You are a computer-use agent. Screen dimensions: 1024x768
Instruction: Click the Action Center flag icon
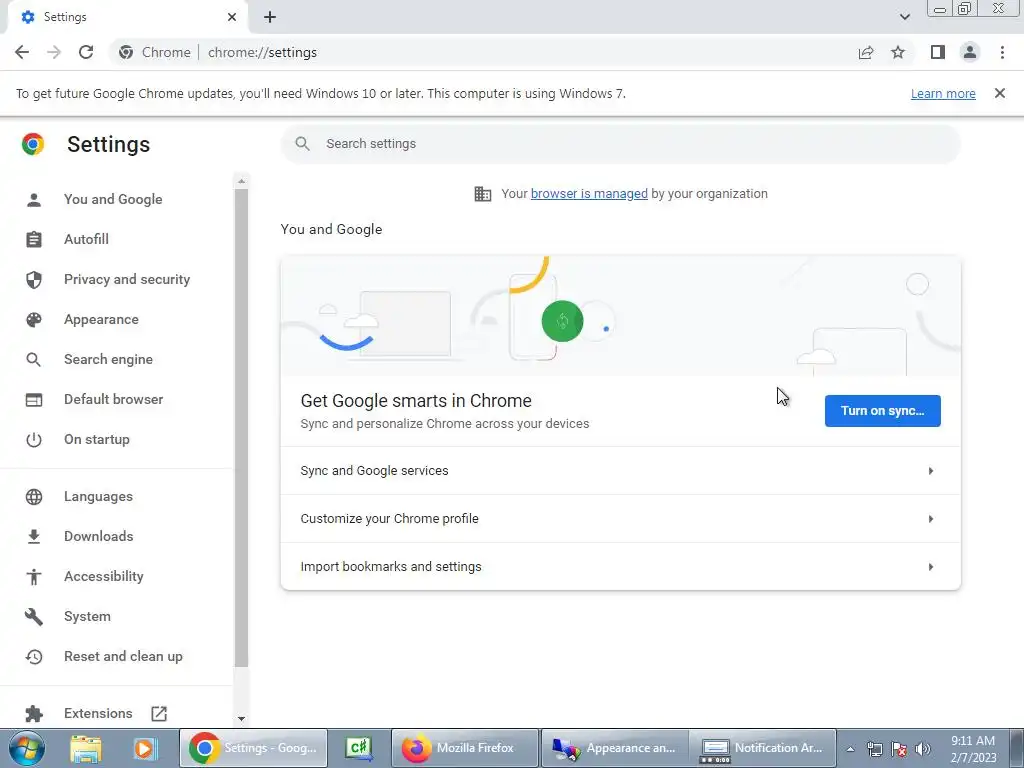pyautogui.click(x=899, y=749)
